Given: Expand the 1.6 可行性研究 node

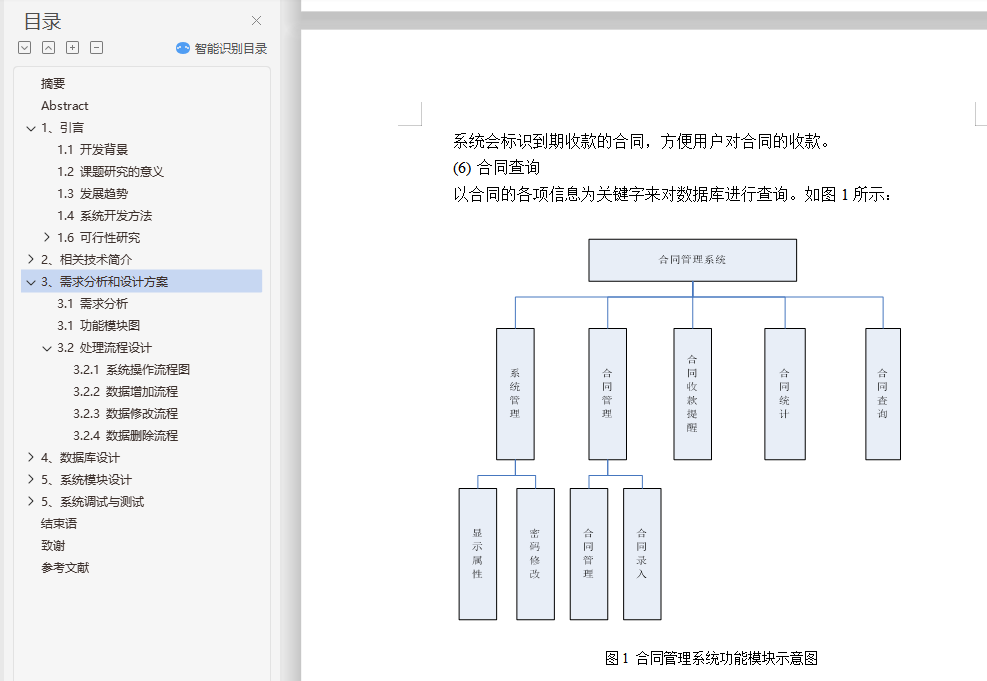Looking at the screenshot, I should coord(47,237).
